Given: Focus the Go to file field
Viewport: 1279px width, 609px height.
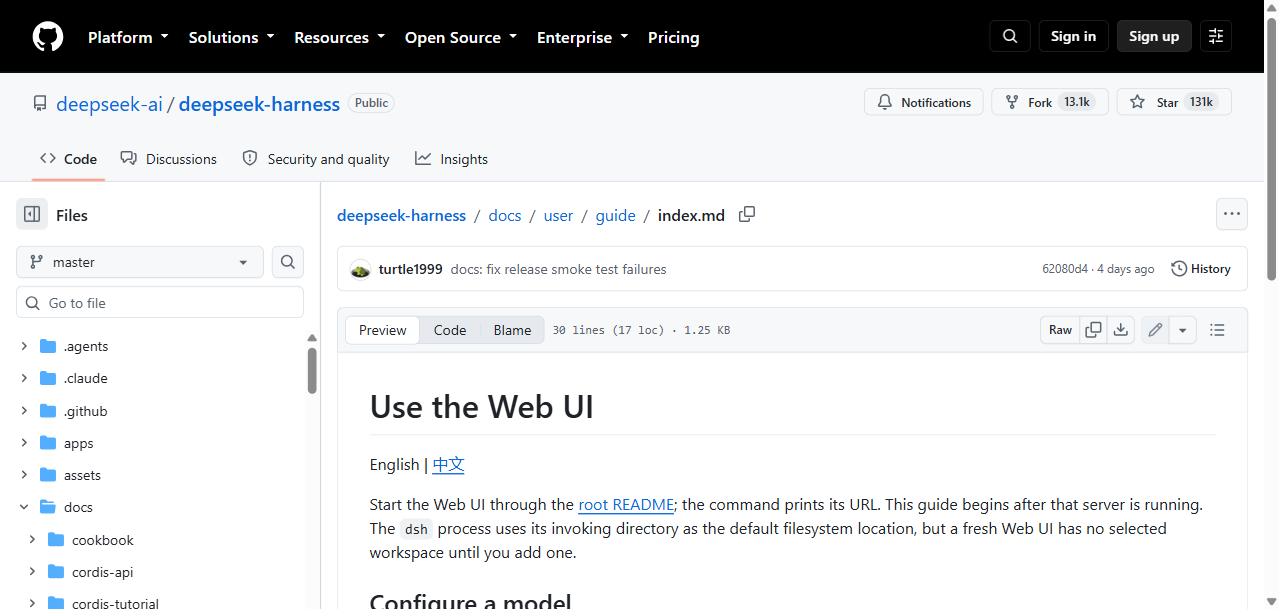Looking at the screenshot, I should pos(160,303).
